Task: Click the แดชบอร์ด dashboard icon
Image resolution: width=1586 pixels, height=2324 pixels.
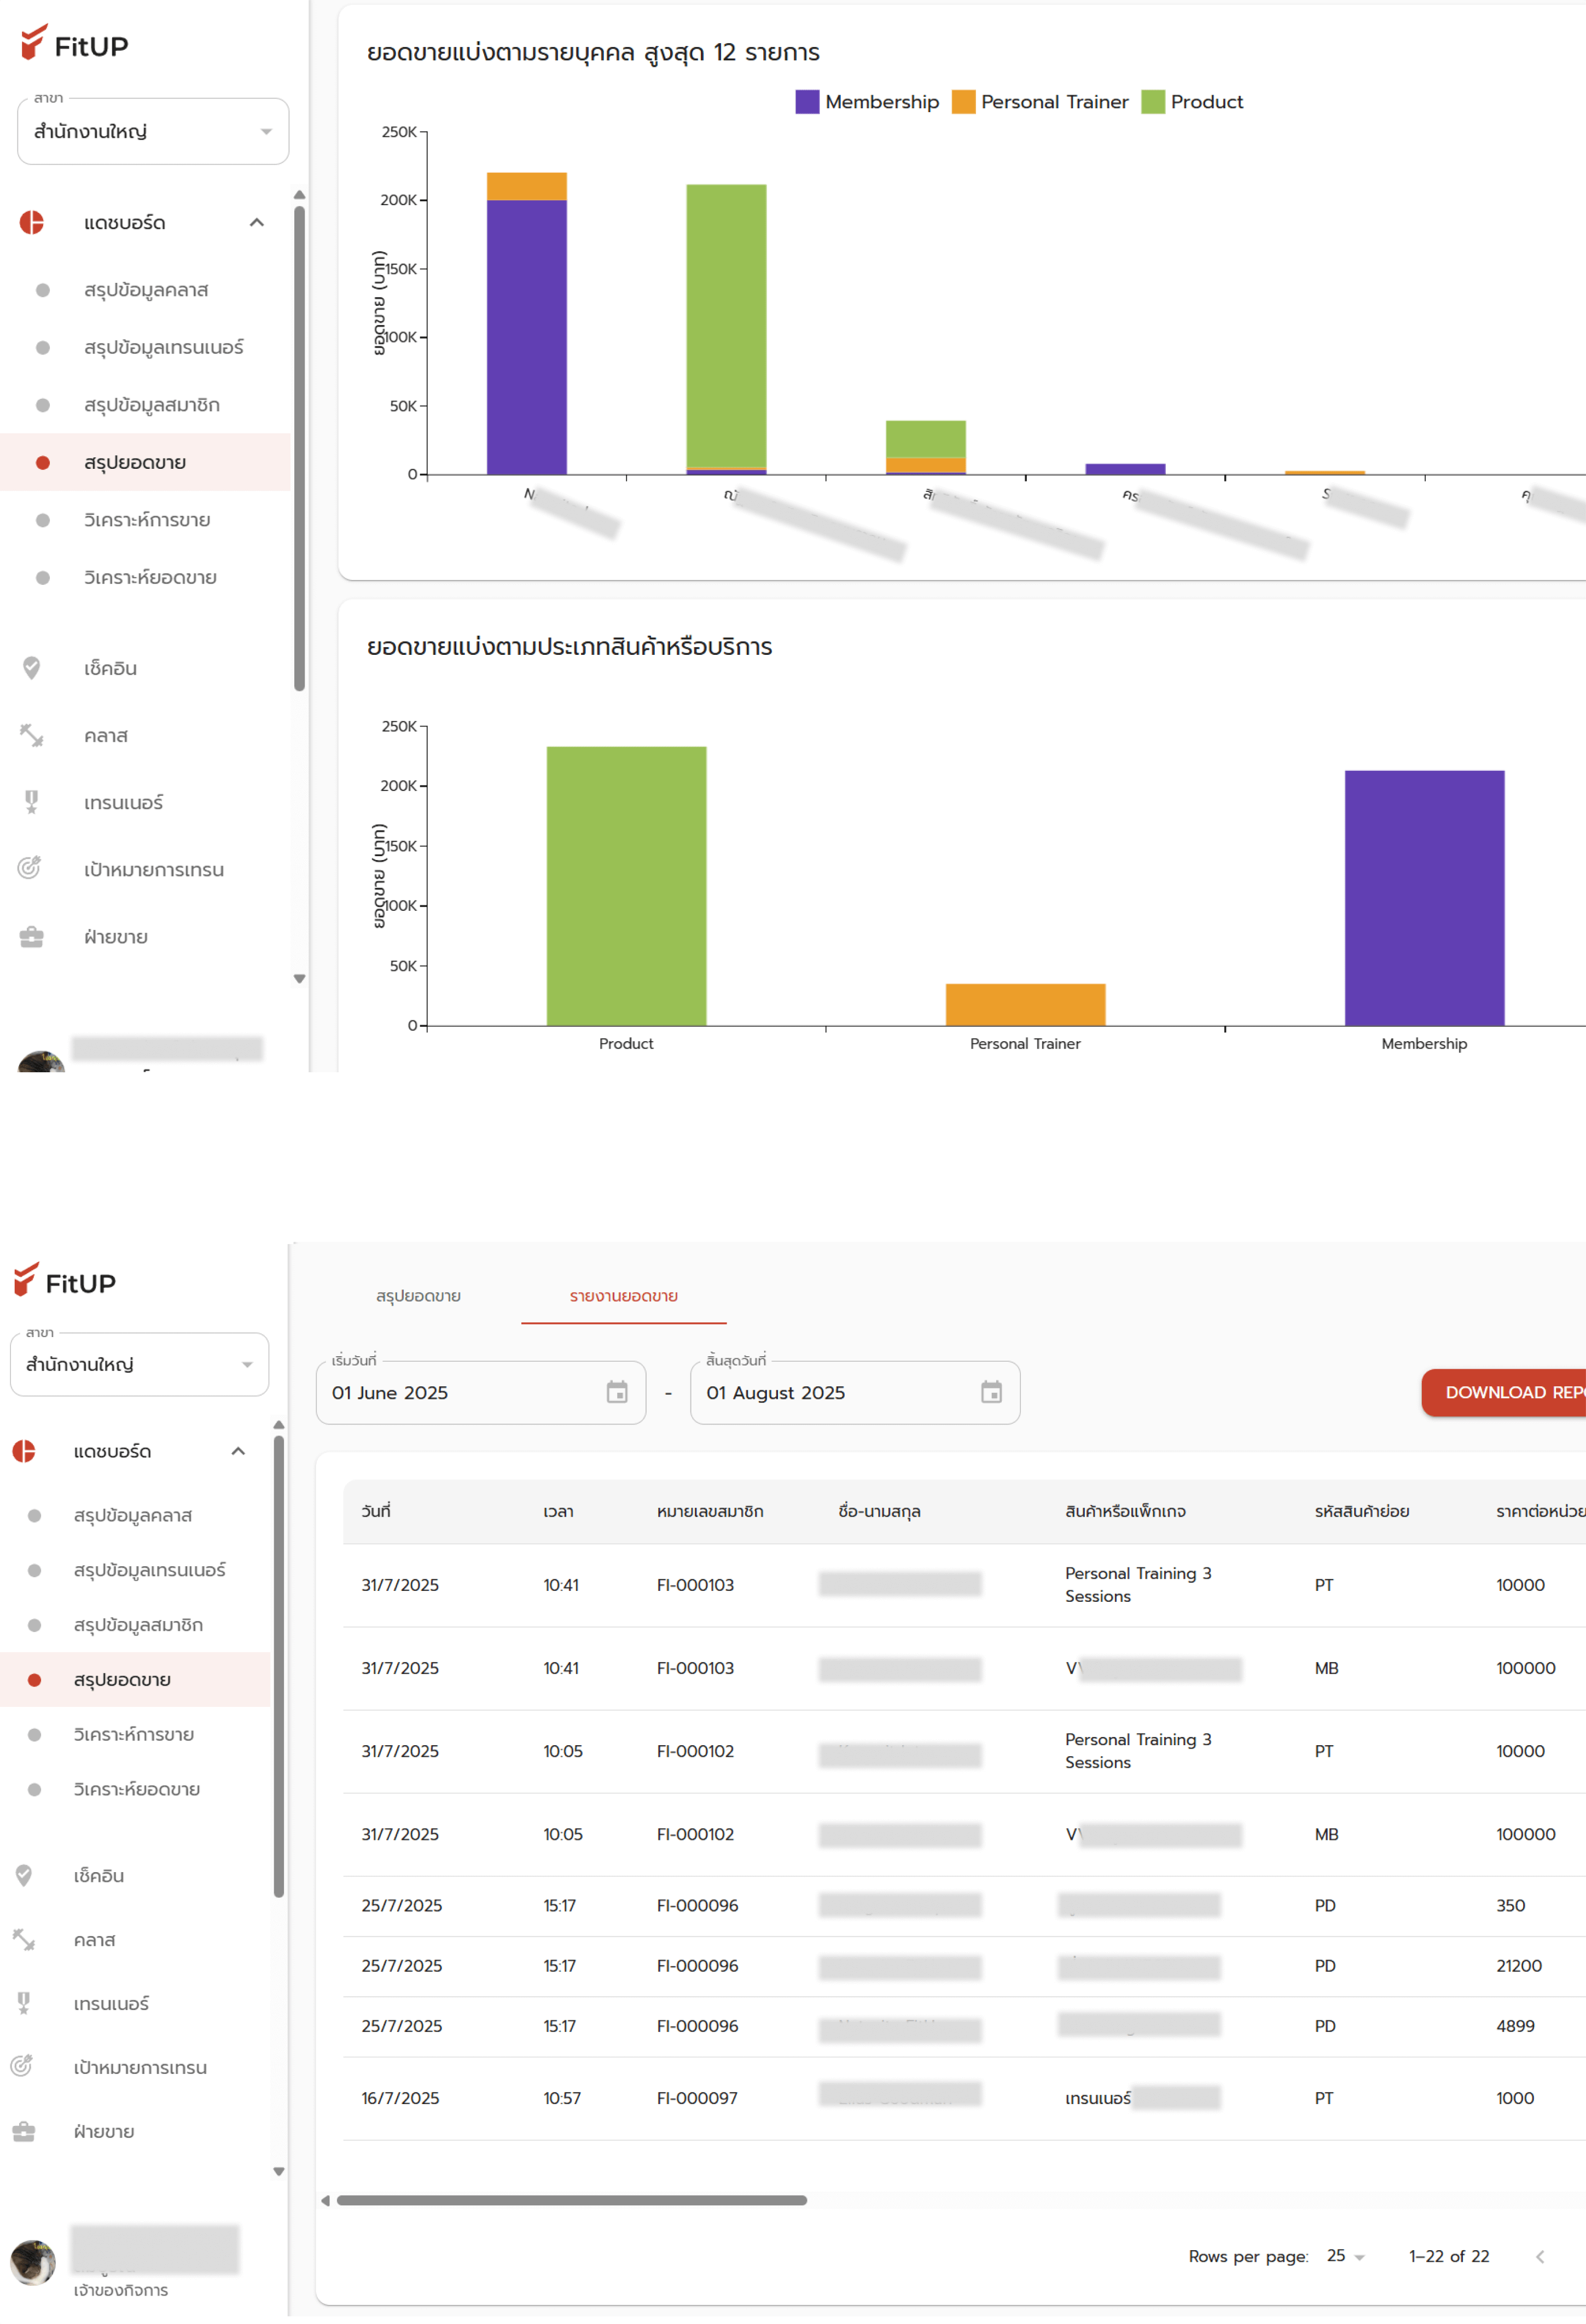Action: [31, 222]
